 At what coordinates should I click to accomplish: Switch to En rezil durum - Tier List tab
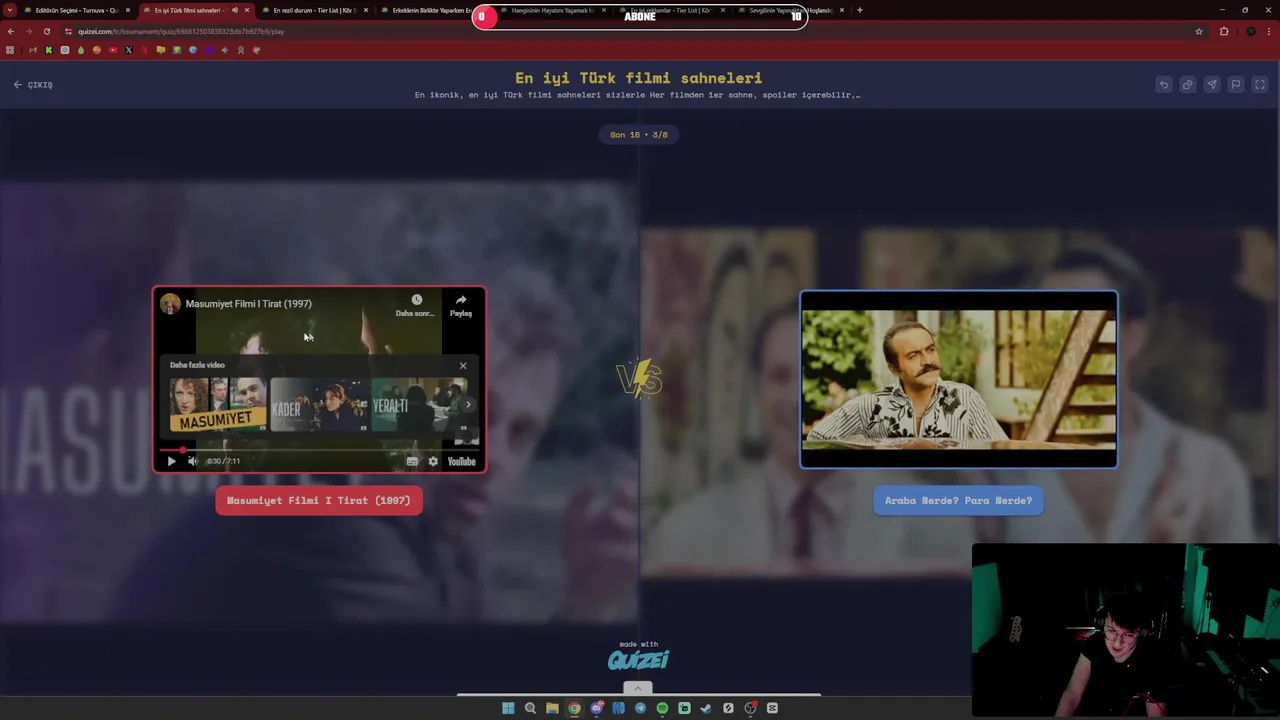(x=313, y=10)
